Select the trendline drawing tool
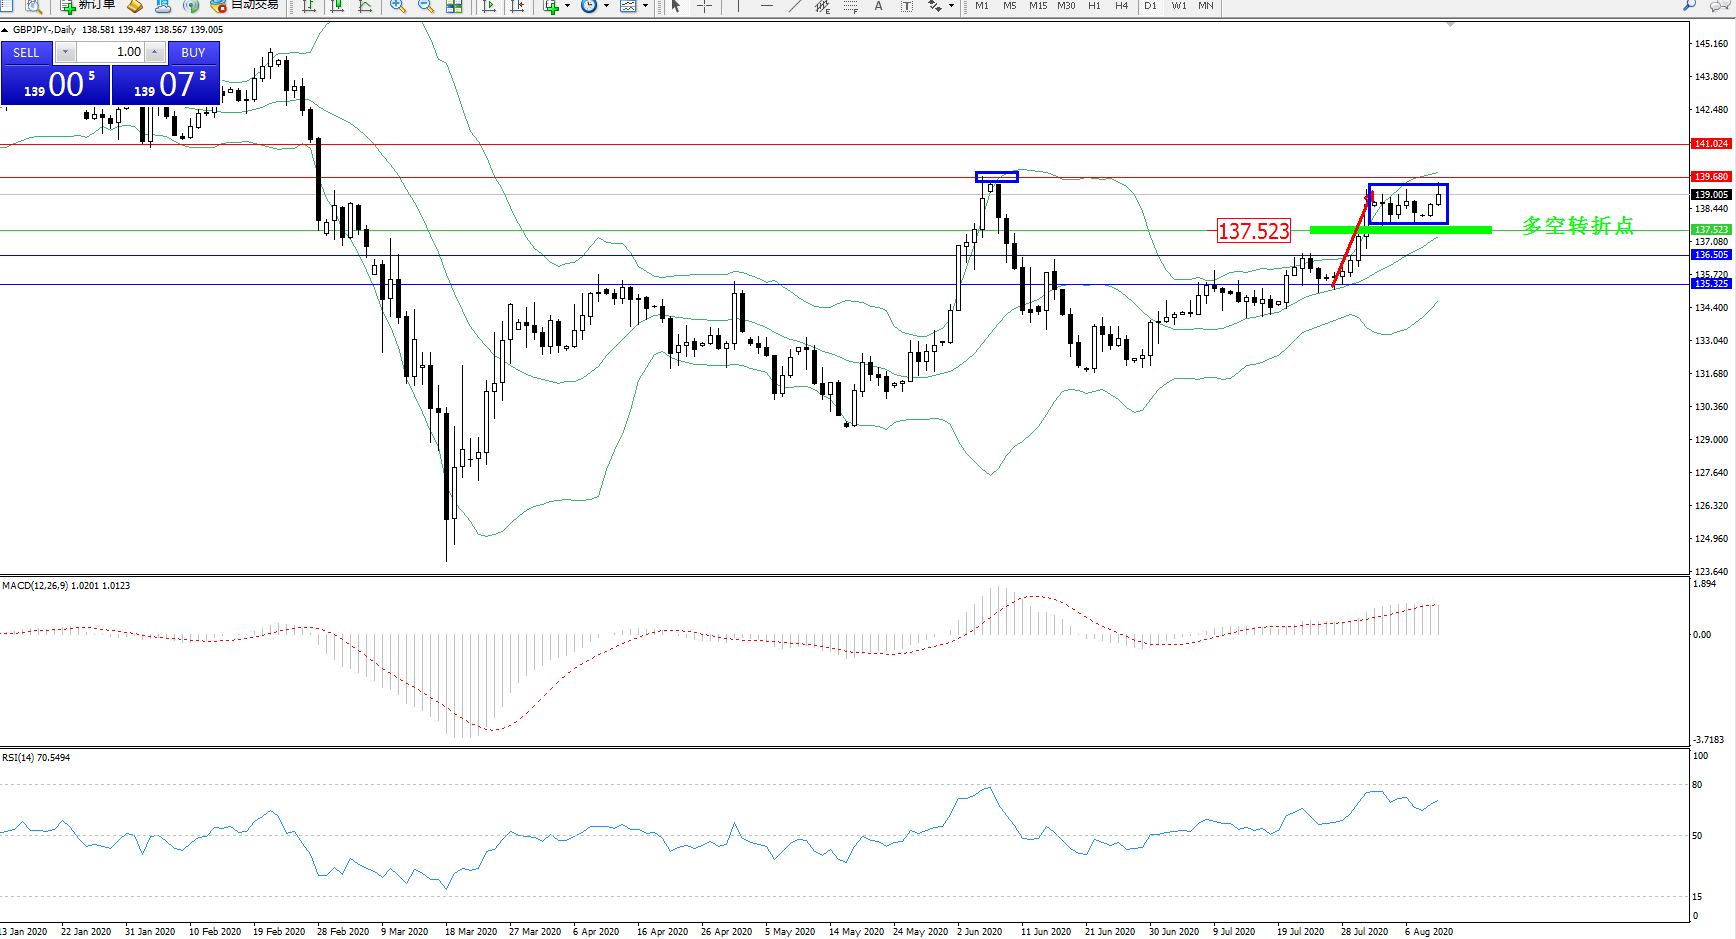The width and height of the screenshot is (1736, 939). [794, 6]
